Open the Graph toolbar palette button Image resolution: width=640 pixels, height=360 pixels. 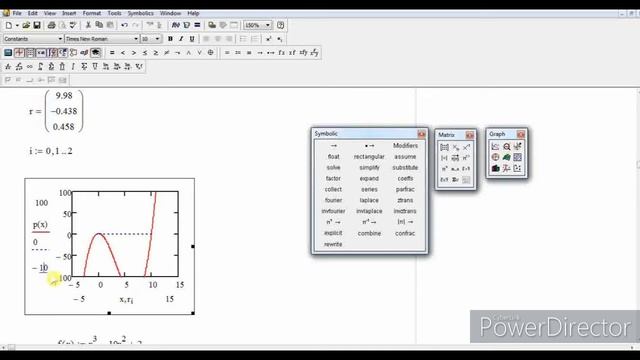(x=19, y=53)
